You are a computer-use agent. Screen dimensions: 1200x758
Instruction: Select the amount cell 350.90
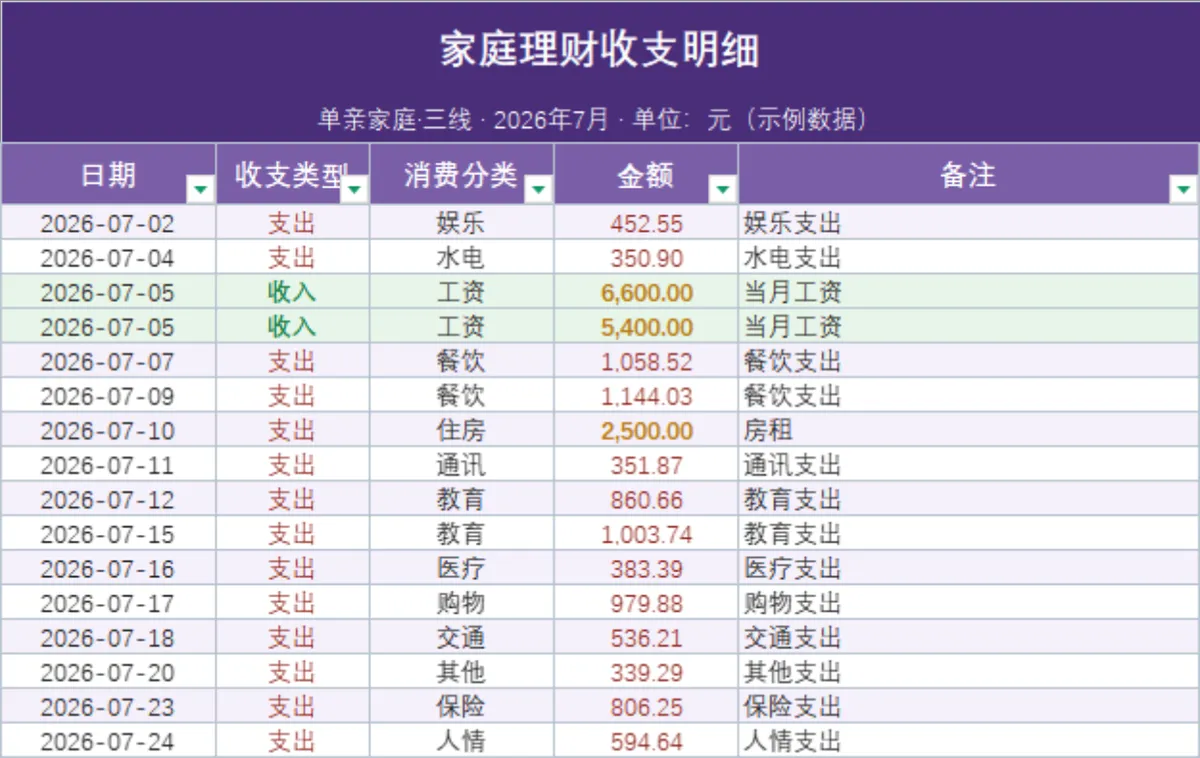pos(646,258)
